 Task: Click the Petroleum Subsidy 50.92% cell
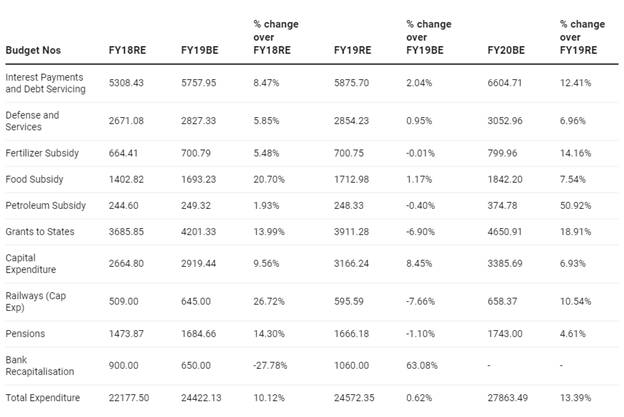pos(575,206)
